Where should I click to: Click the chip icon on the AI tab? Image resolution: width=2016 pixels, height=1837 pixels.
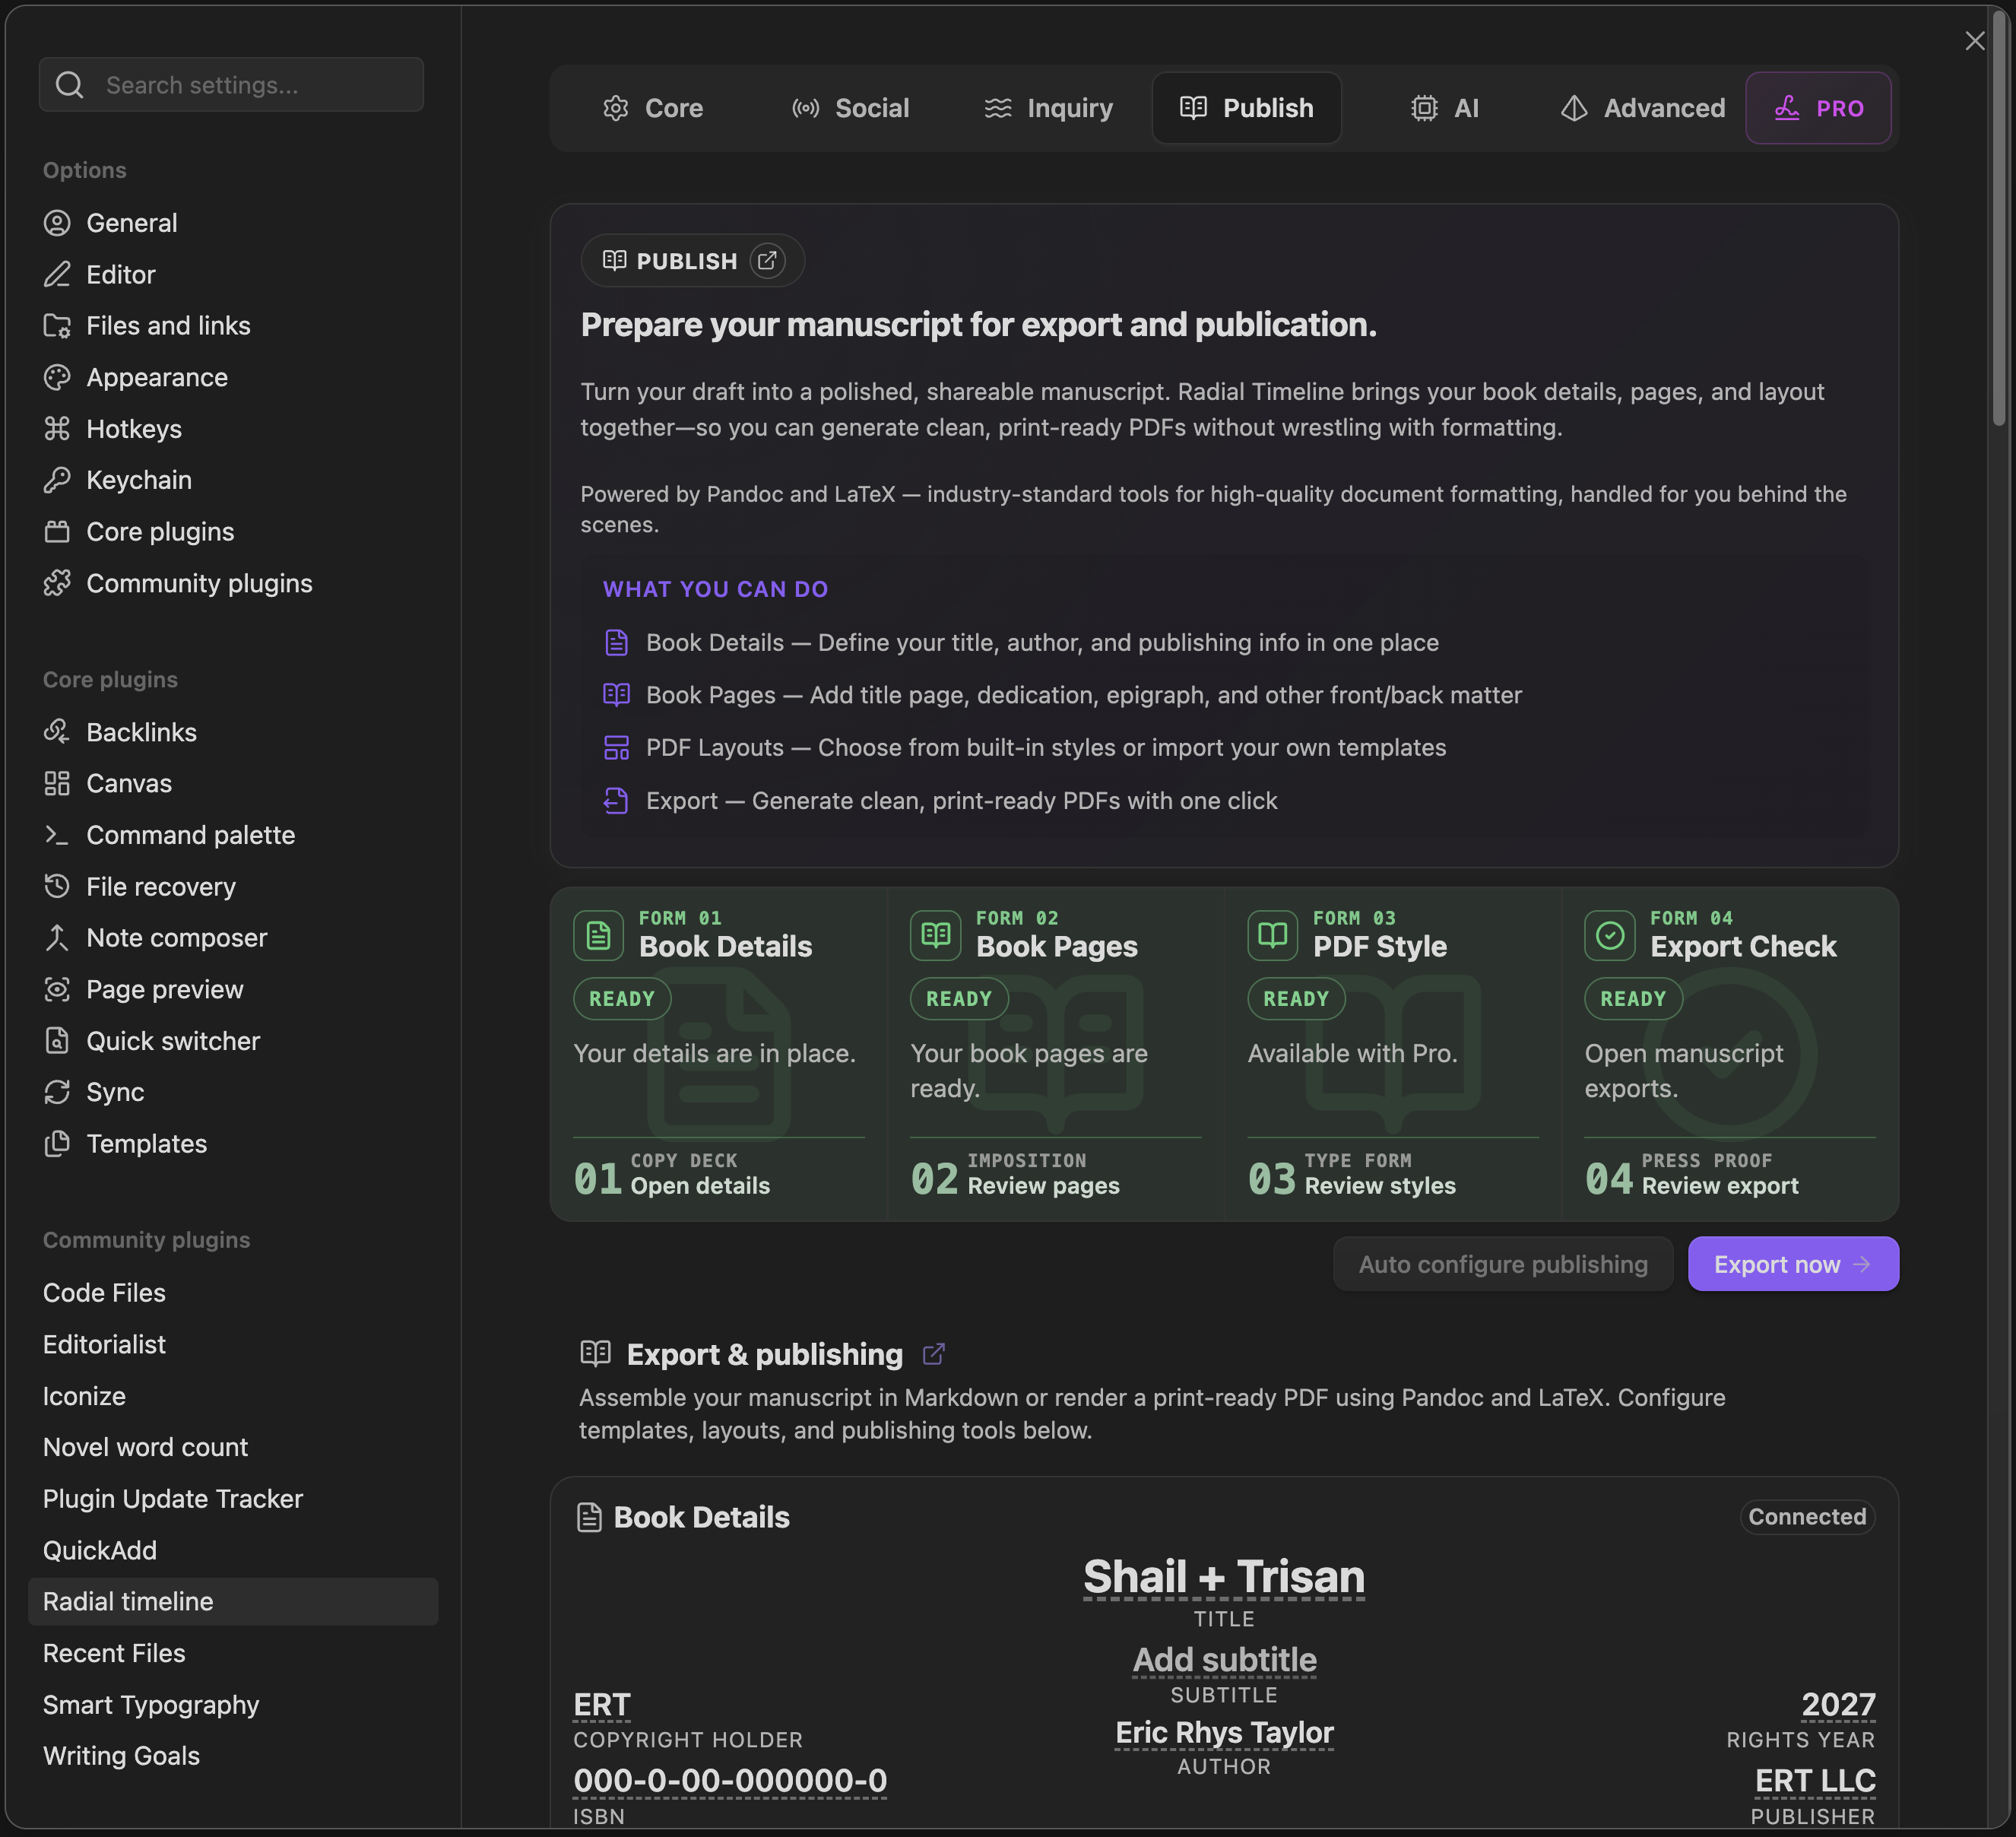1424,108
